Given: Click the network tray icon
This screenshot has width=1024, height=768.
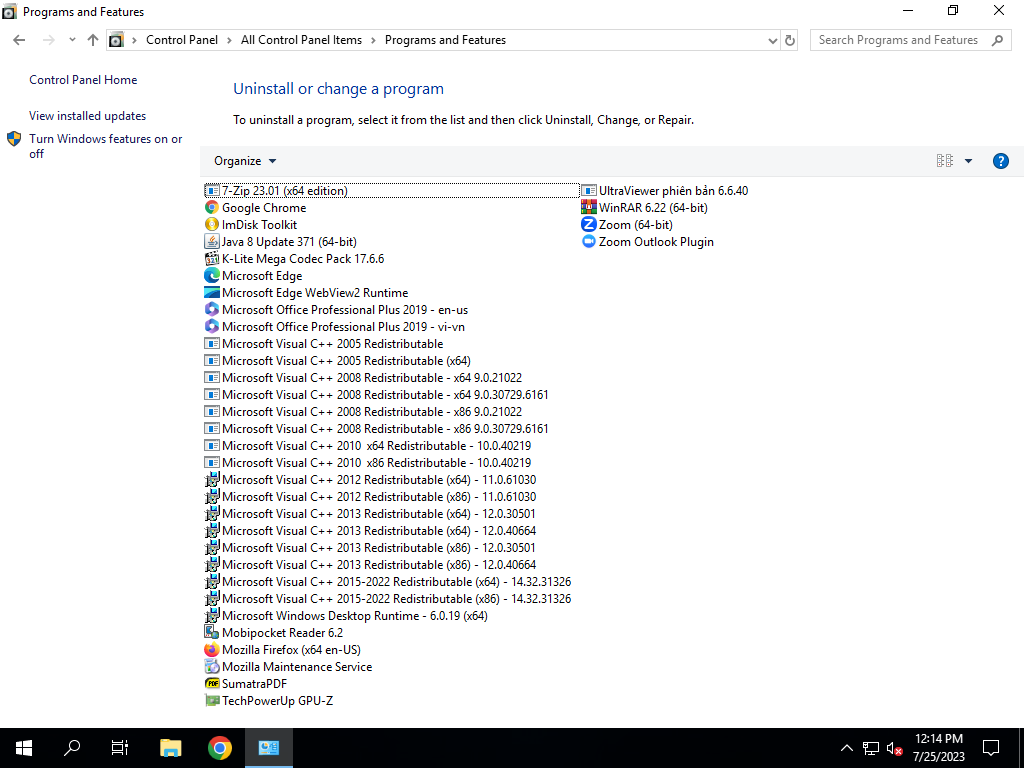Looking at the screenshot, I should coord(871,748).
